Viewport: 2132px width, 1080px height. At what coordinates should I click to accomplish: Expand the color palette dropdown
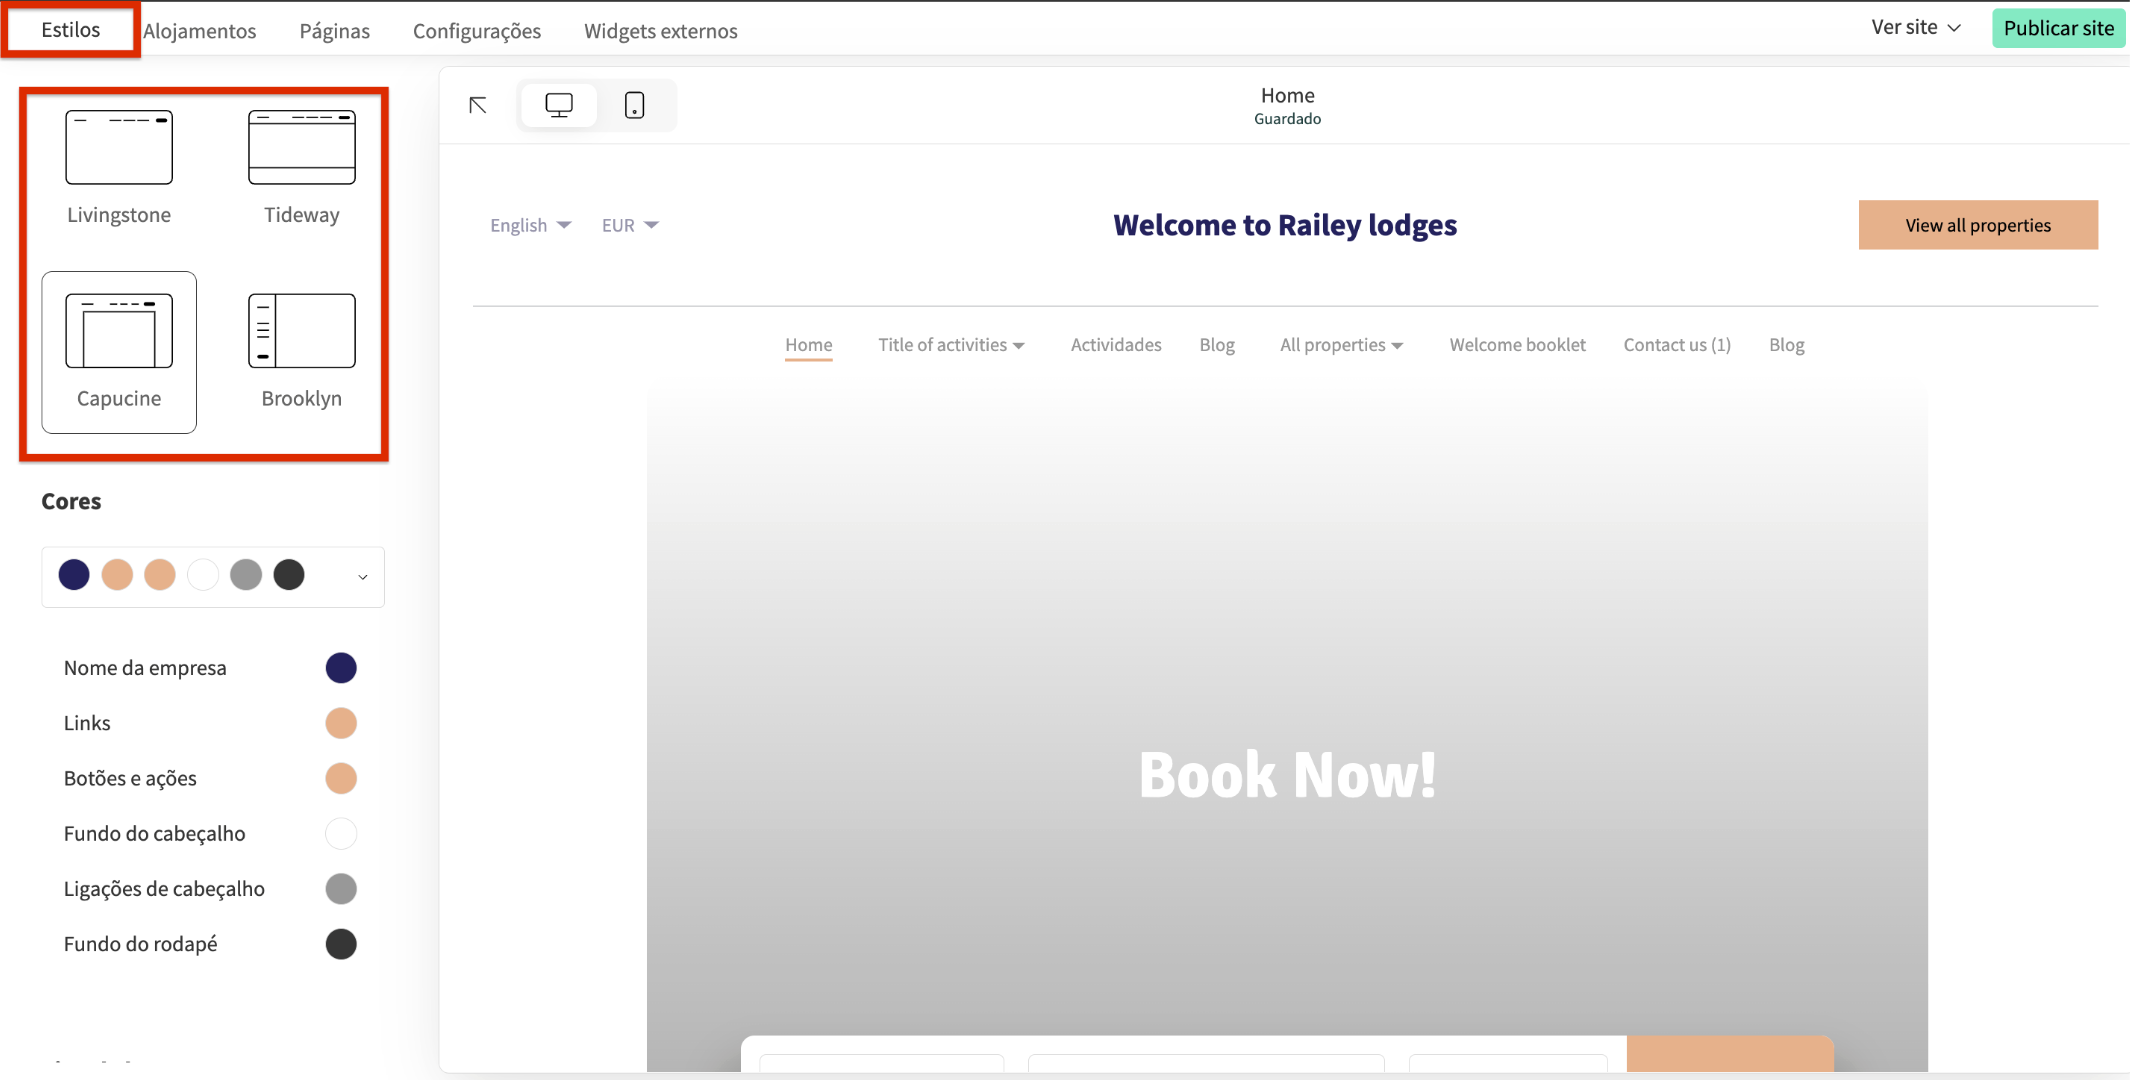point(362,577)
